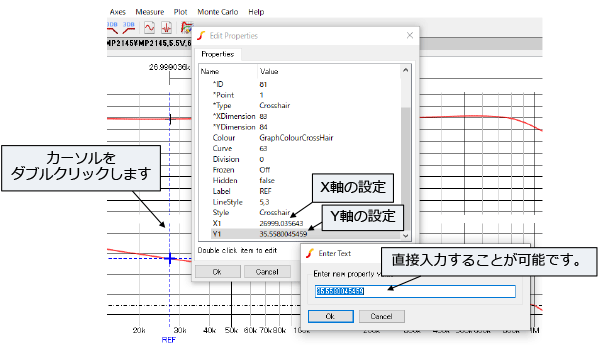
Task: Click the pulse spike page icon
Action: pyautogui.click(x=166, y=28)
